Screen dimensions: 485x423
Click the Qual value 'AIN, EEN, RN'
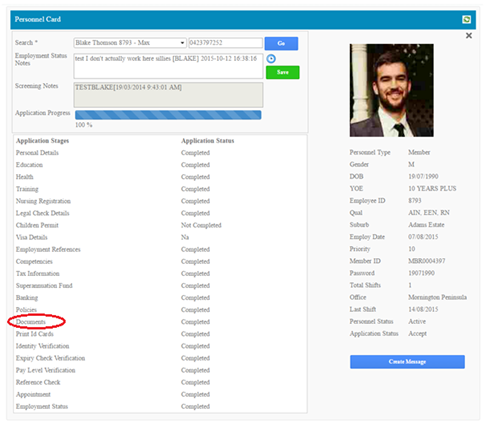[x=429, y=213]
